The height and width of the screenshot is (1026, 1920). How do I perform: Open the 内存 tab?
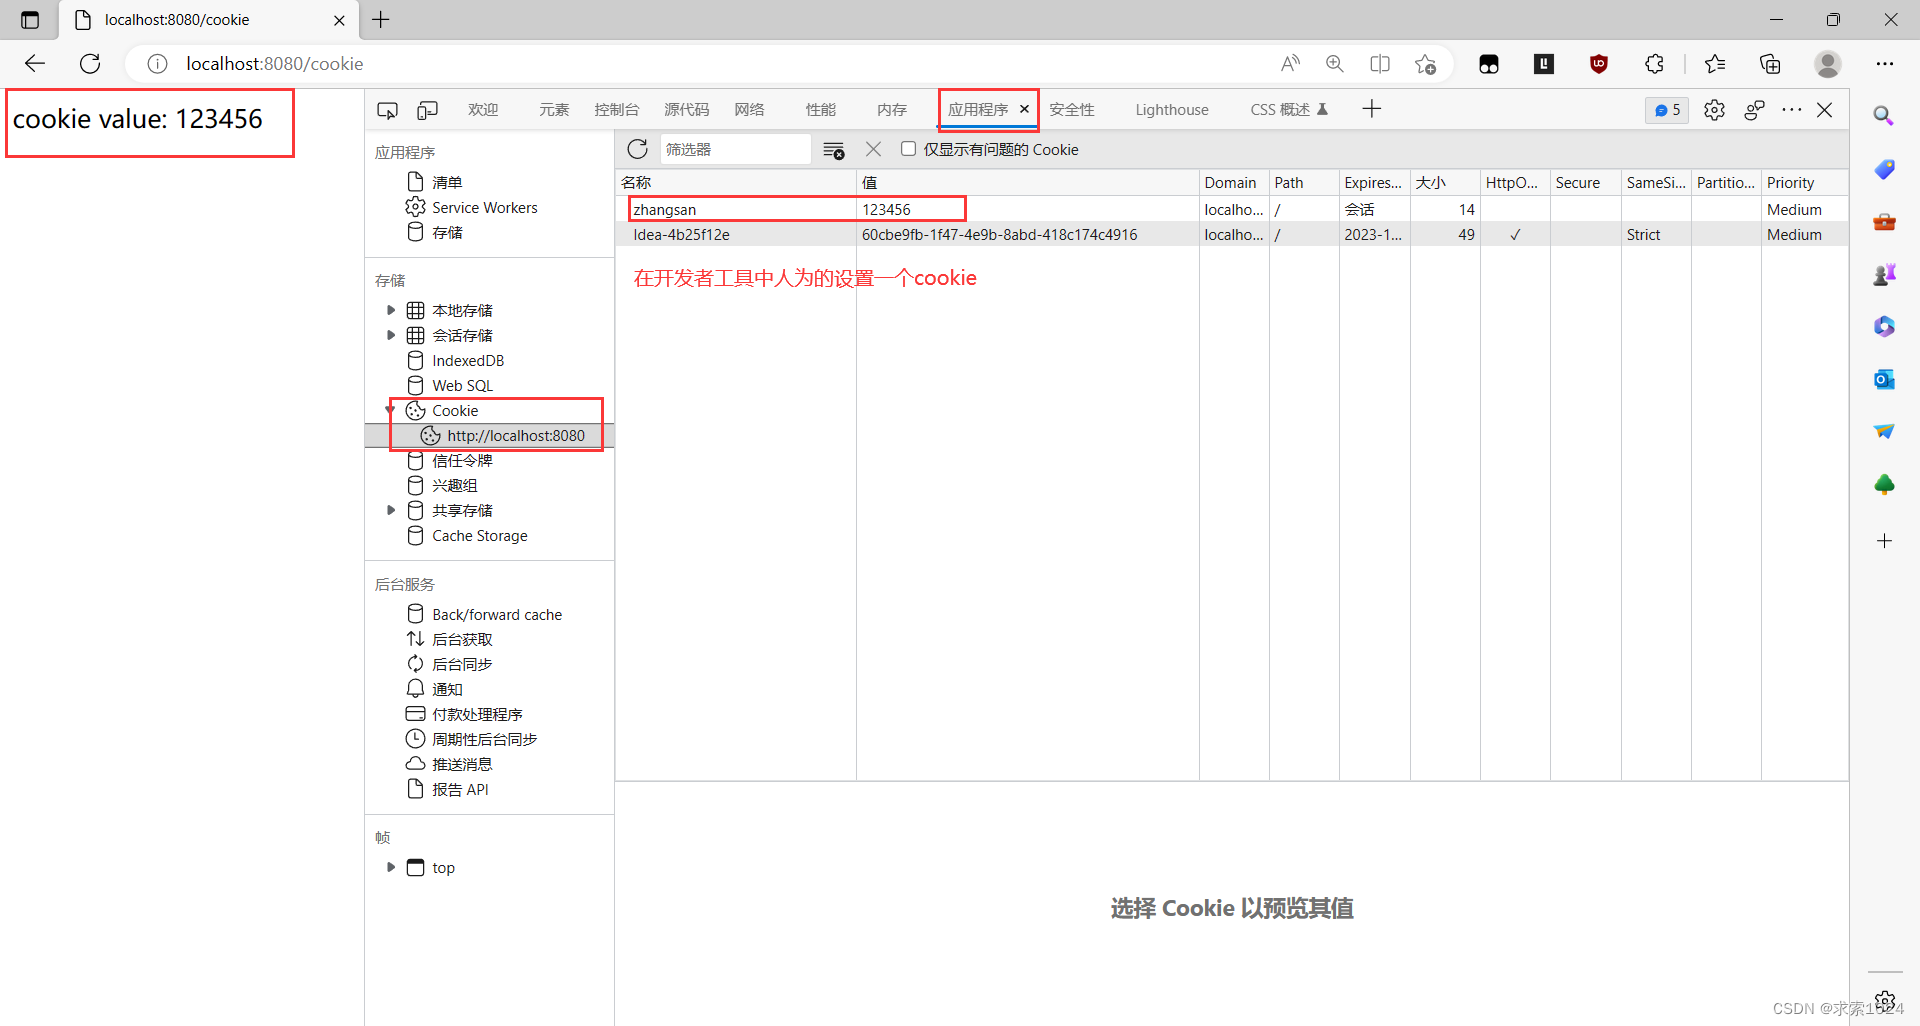point(892,110)
